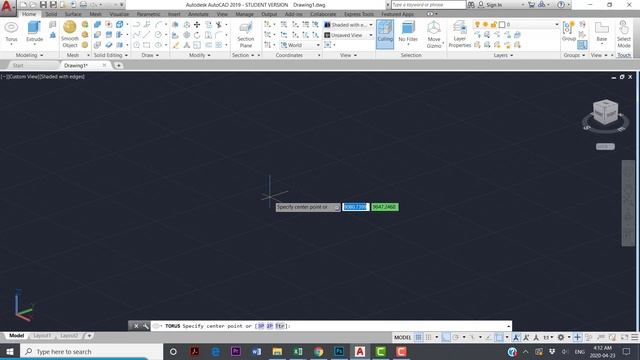This screenshot has height=360, width=640.
Task: Switch to the Visualize ribbon tab
Action: tap(119, 14)
